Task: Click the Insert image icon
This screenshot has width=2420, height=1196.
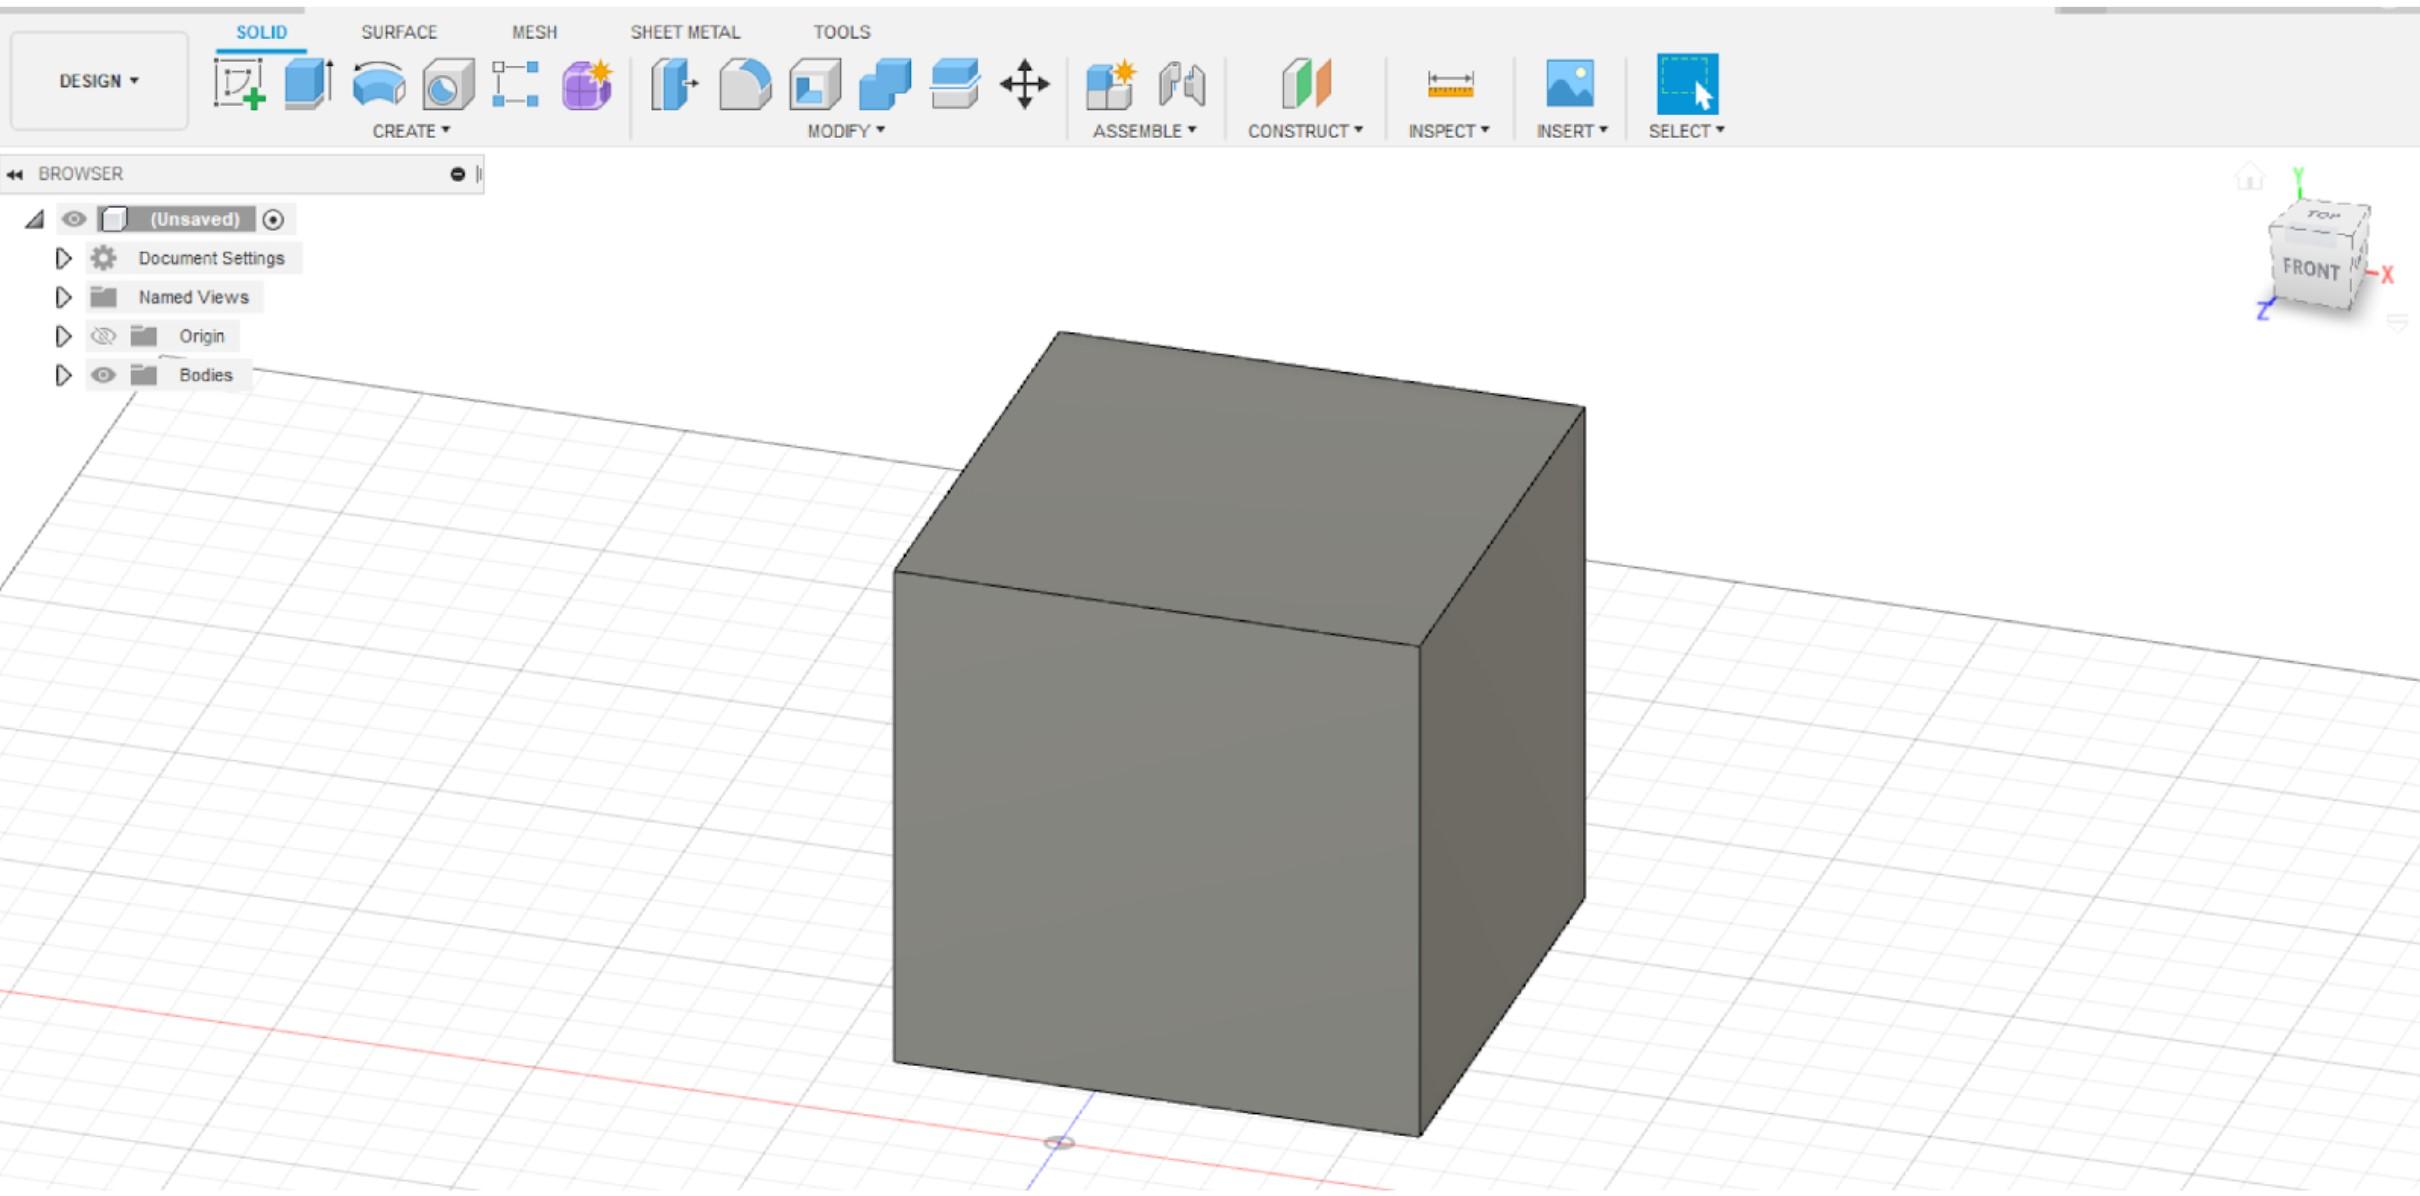Action: pos(1570,84)
